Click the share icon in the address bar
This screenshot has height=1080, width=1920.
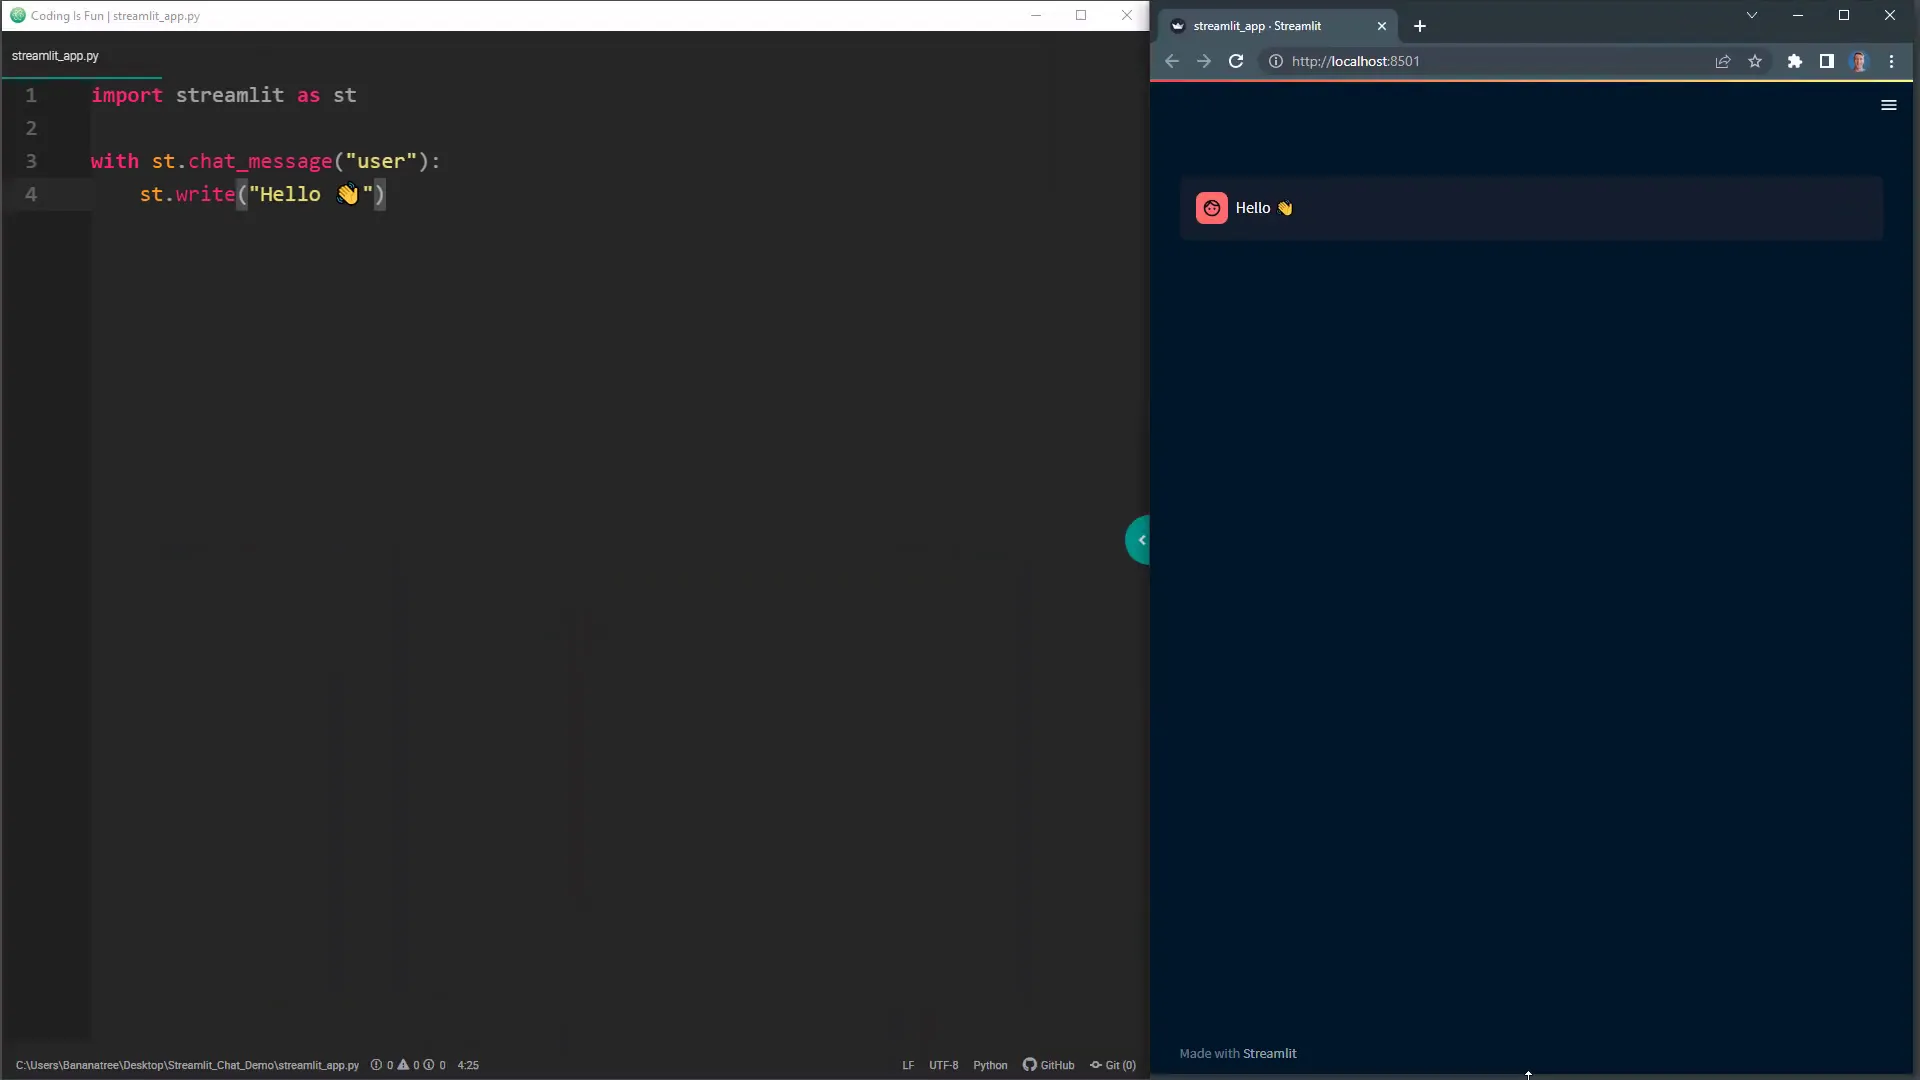click(1722, 61)
